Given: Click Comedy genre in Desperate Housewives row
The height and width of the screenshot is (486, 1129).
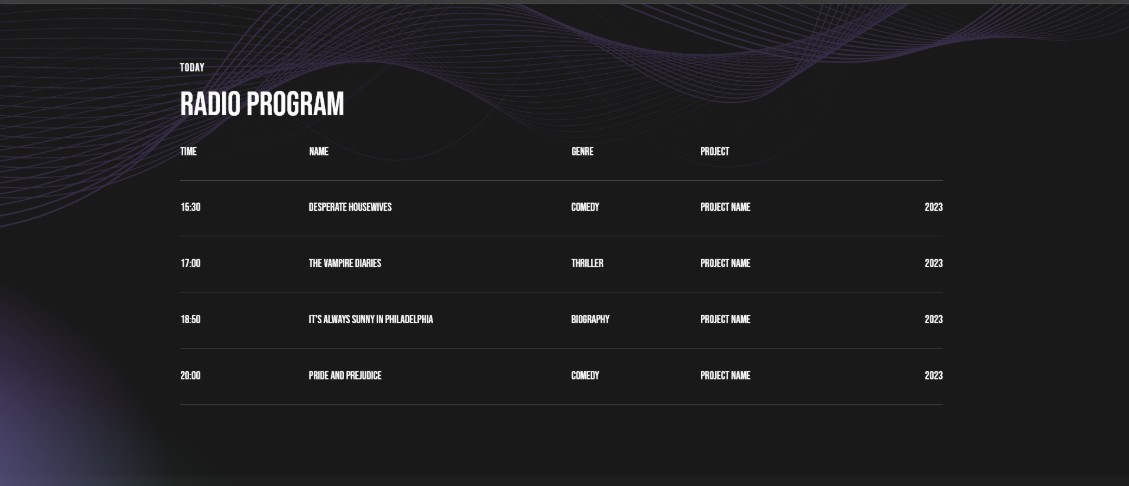Looking at the screenshot, I should [x=585, y=207].
